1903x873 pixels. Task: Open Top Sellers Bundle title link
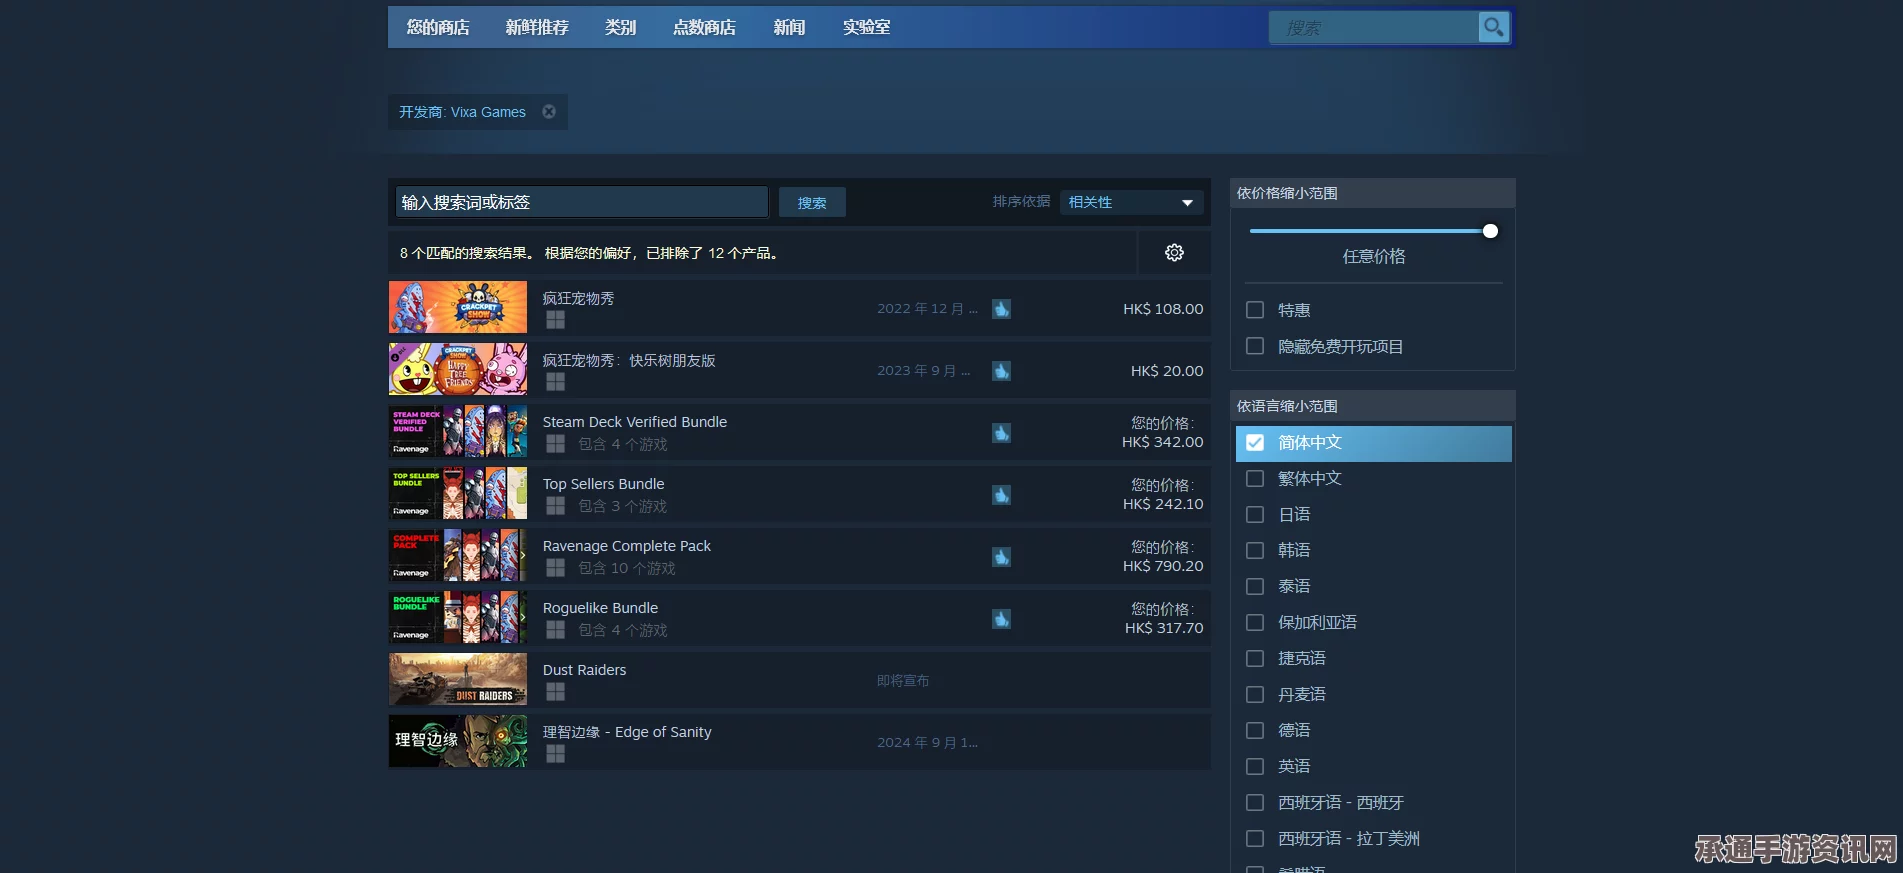tap(603, 484)
